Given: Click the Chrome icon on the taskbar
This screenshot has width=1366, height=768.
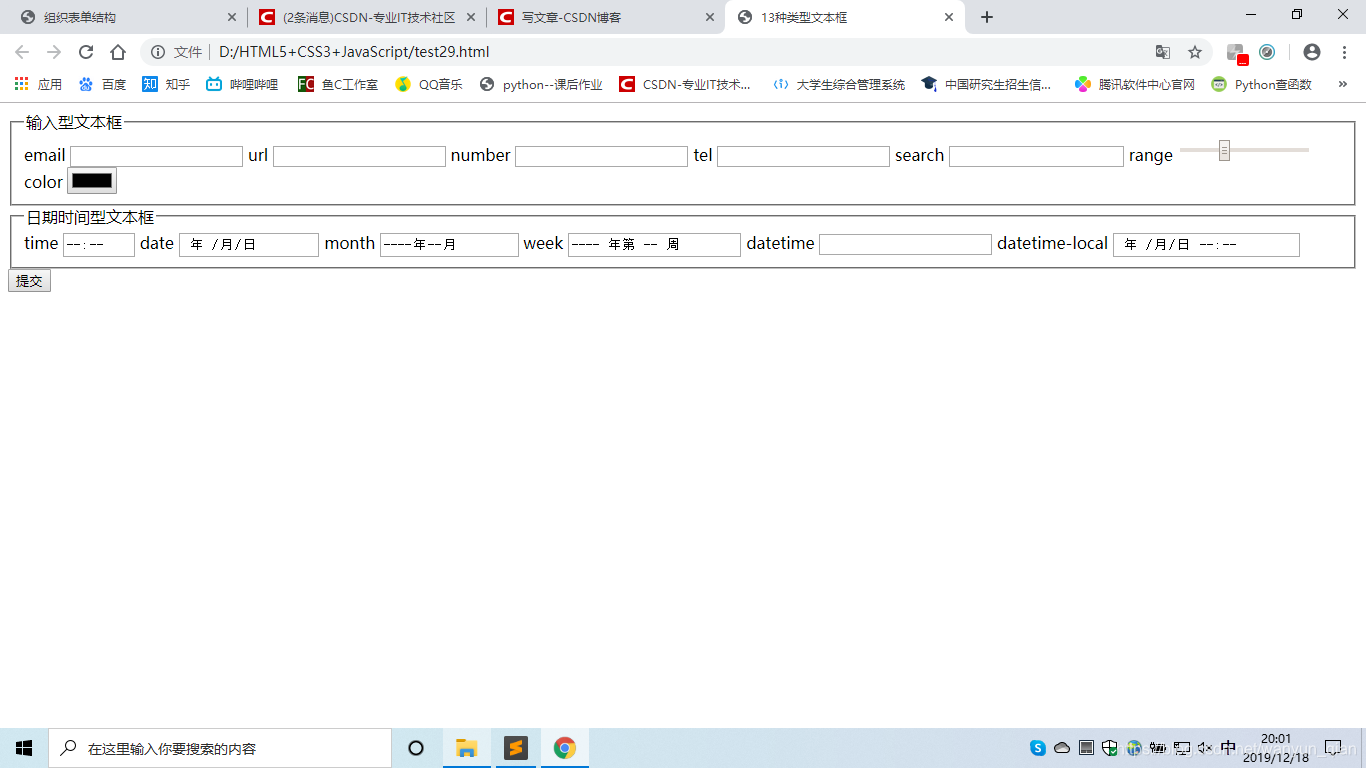Looking at the screenshot, I should pos(565,748).
